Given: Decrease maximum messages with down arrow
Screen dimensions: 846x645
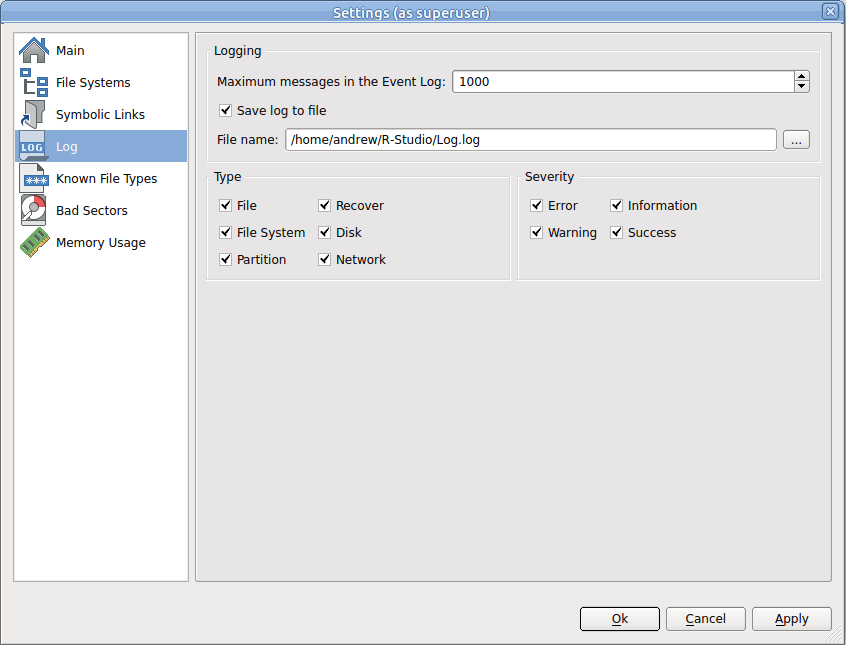Looking at the screenshot, I should 801,87.
